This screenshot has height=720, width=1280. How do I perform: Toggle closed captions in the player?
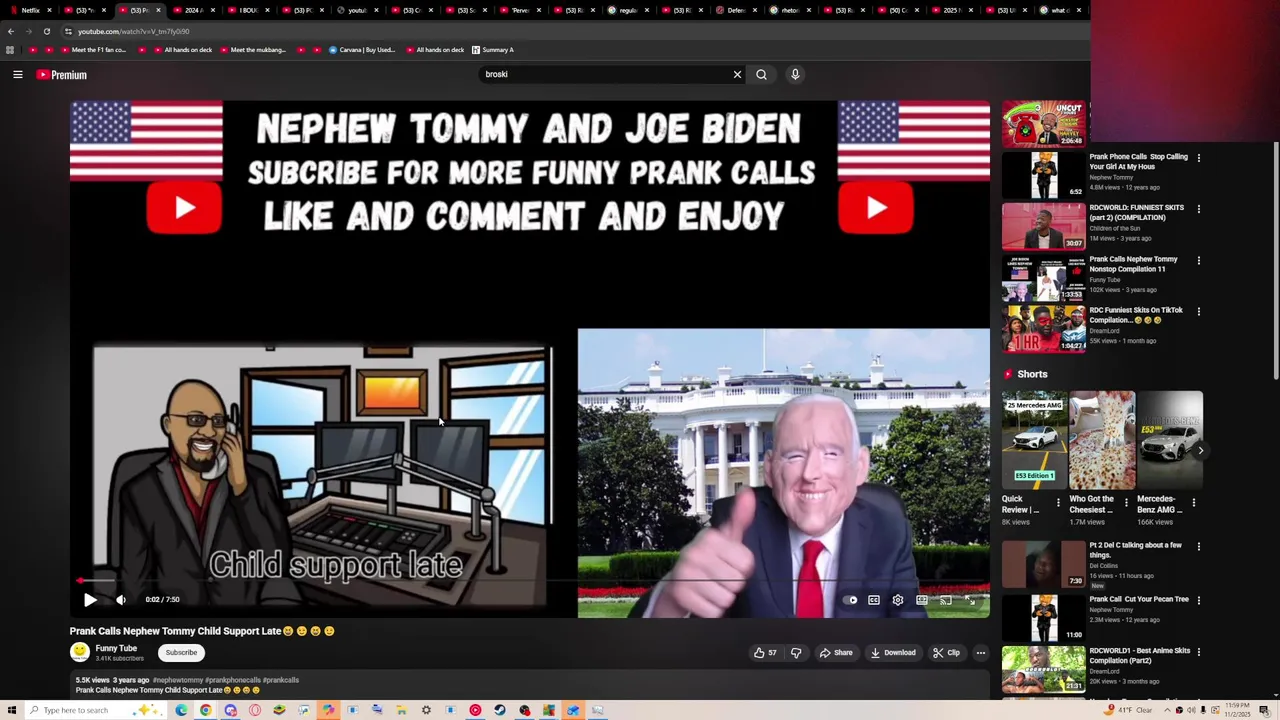point(874,600)
